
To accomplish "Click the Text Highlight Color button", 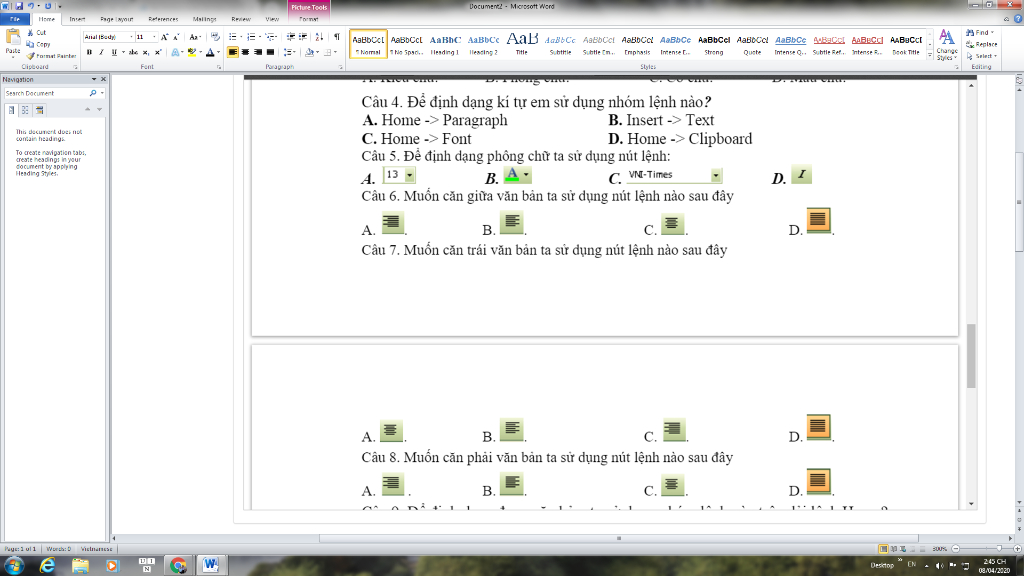I will (x=191, y=52).
